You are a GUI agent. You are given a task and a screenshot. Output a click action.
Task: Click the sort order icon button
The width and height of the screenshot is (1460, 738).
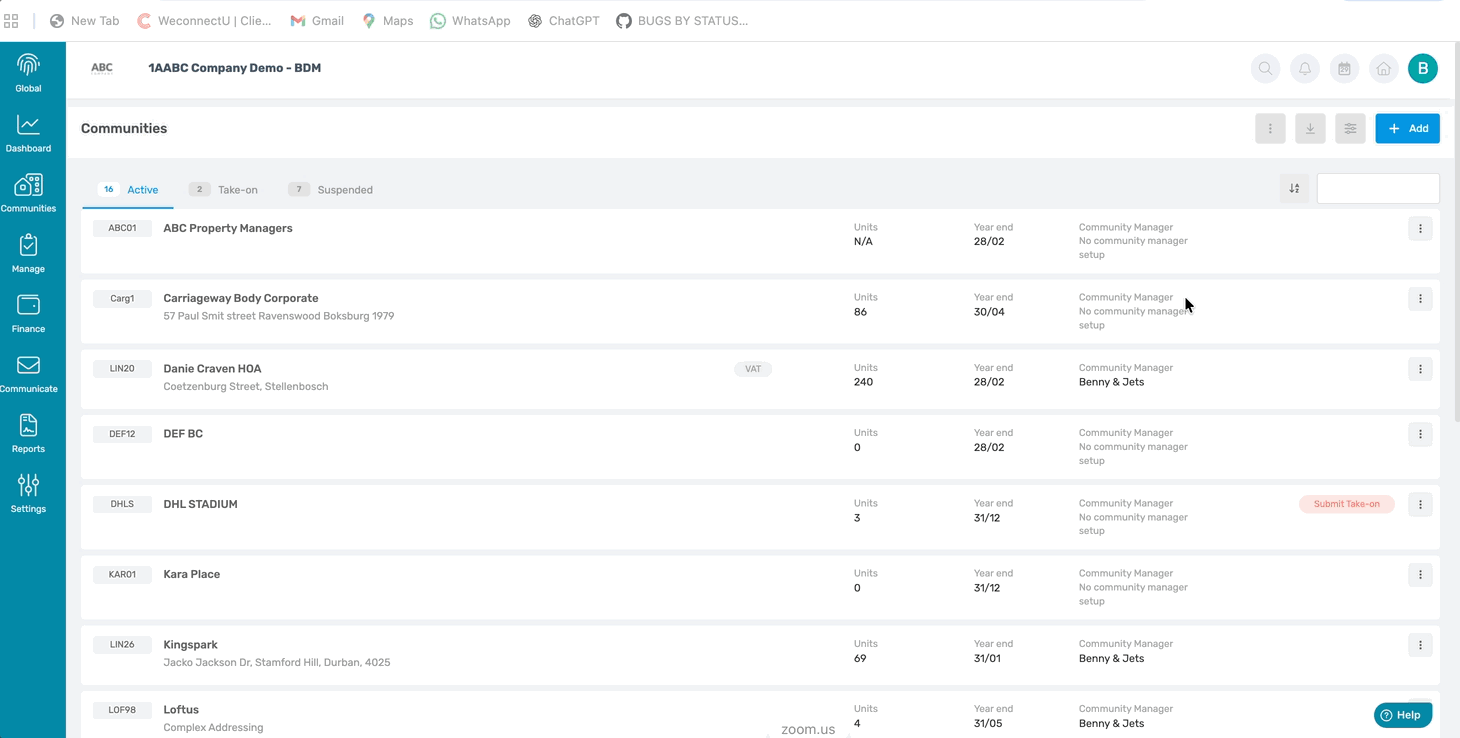(x=1294, y=188)
